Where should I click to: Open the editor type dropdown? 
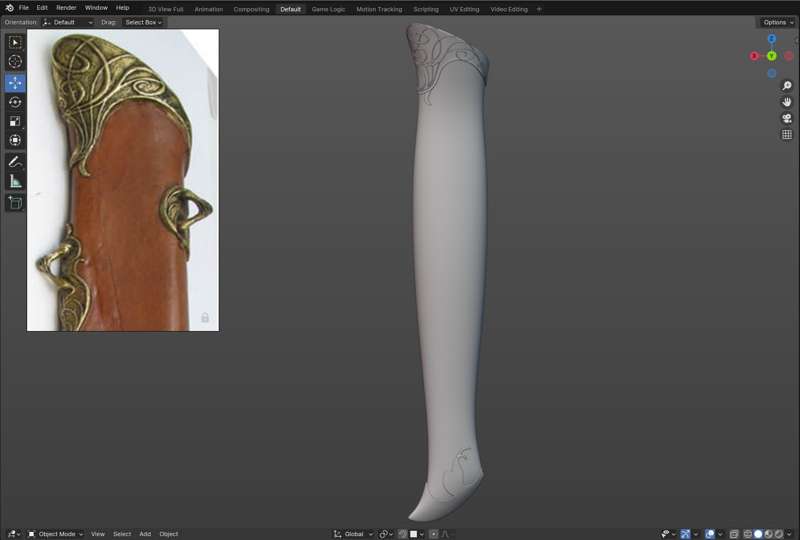point(13,534)
